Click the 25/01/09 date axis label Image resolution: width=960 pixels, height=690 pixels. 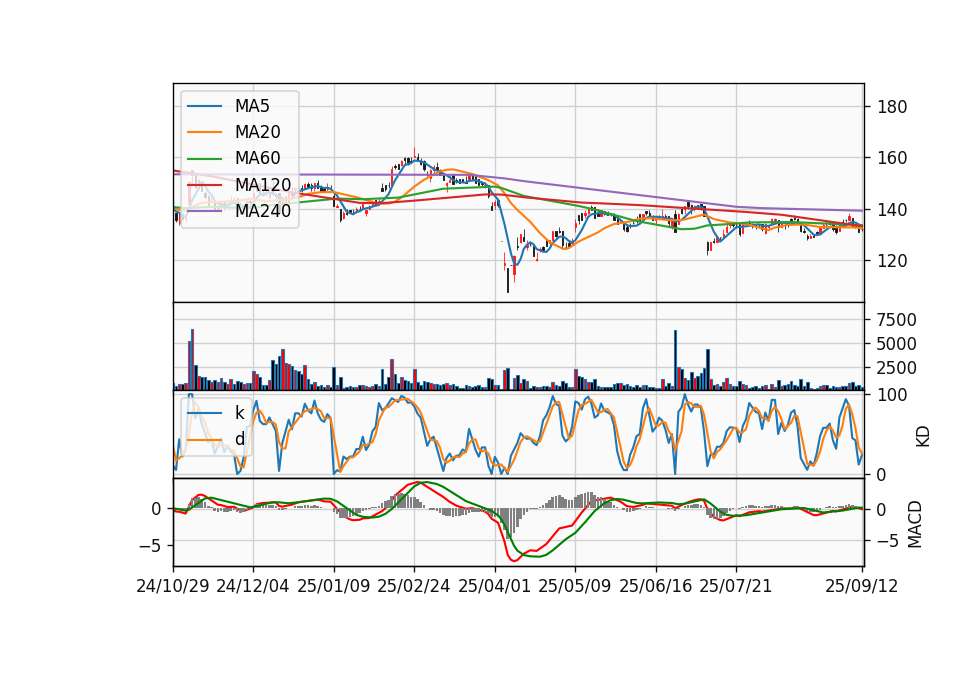(x=334, y=586)
